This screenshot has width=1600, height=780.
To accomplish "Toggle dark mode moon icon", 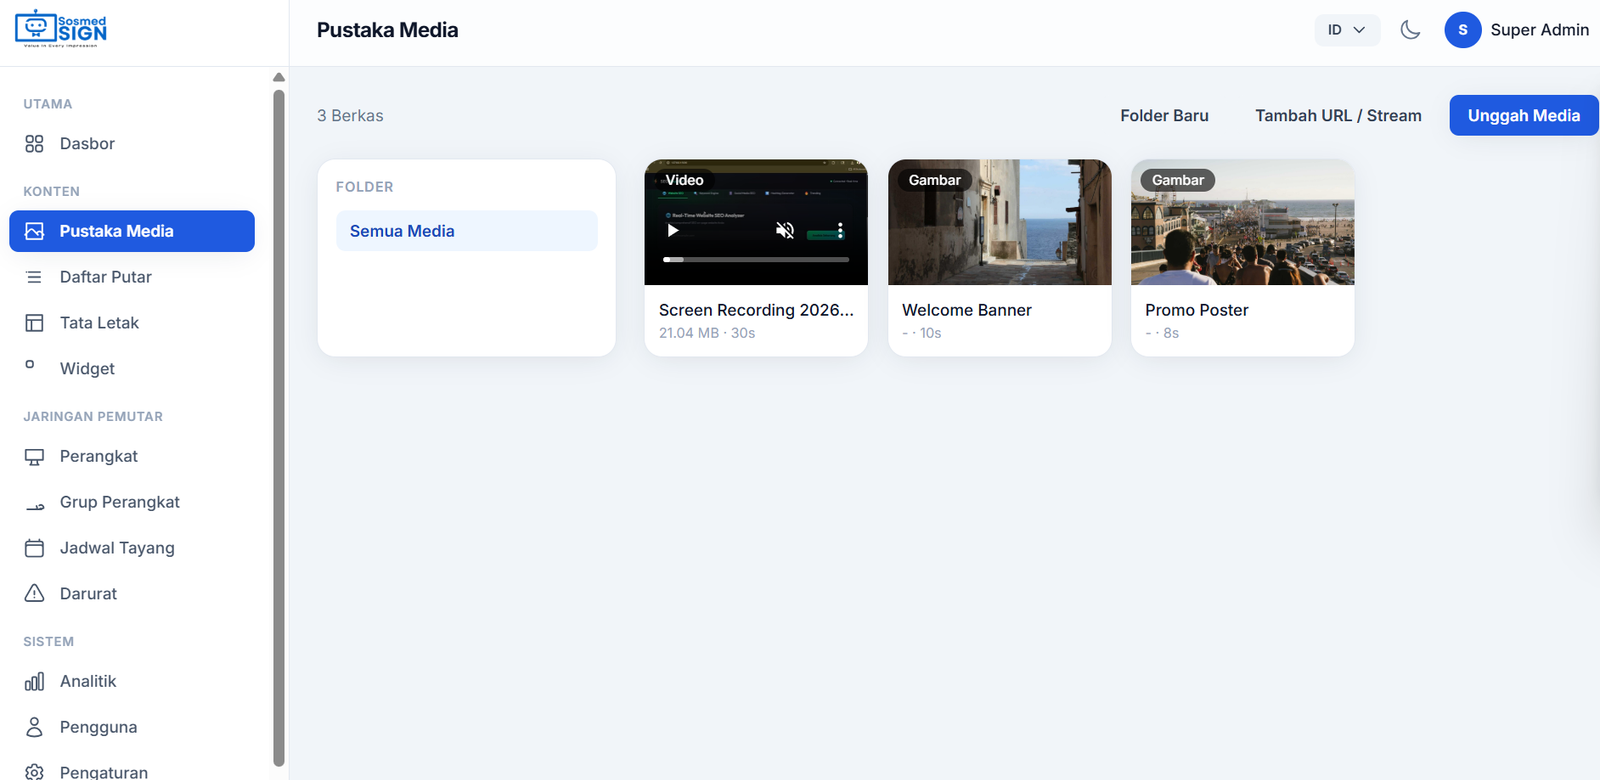I will coord(1410,30).
